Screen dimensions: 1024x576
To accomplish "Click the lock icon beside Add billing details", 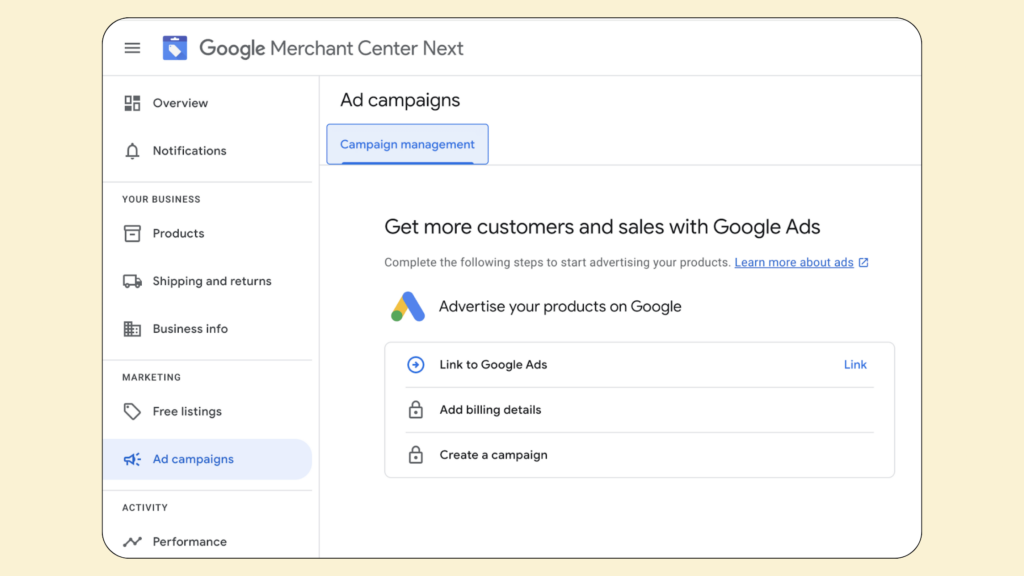I will [x=415, y=409].
